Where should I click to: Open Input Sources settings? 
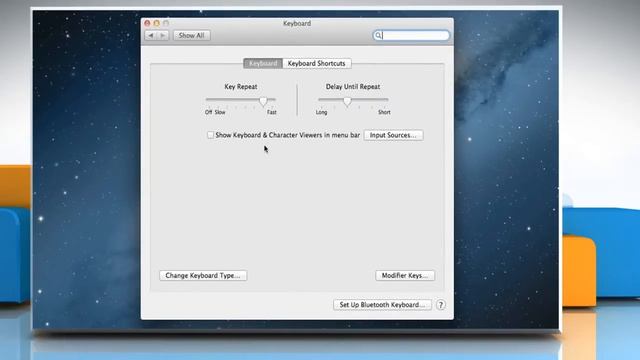point(393,135)
